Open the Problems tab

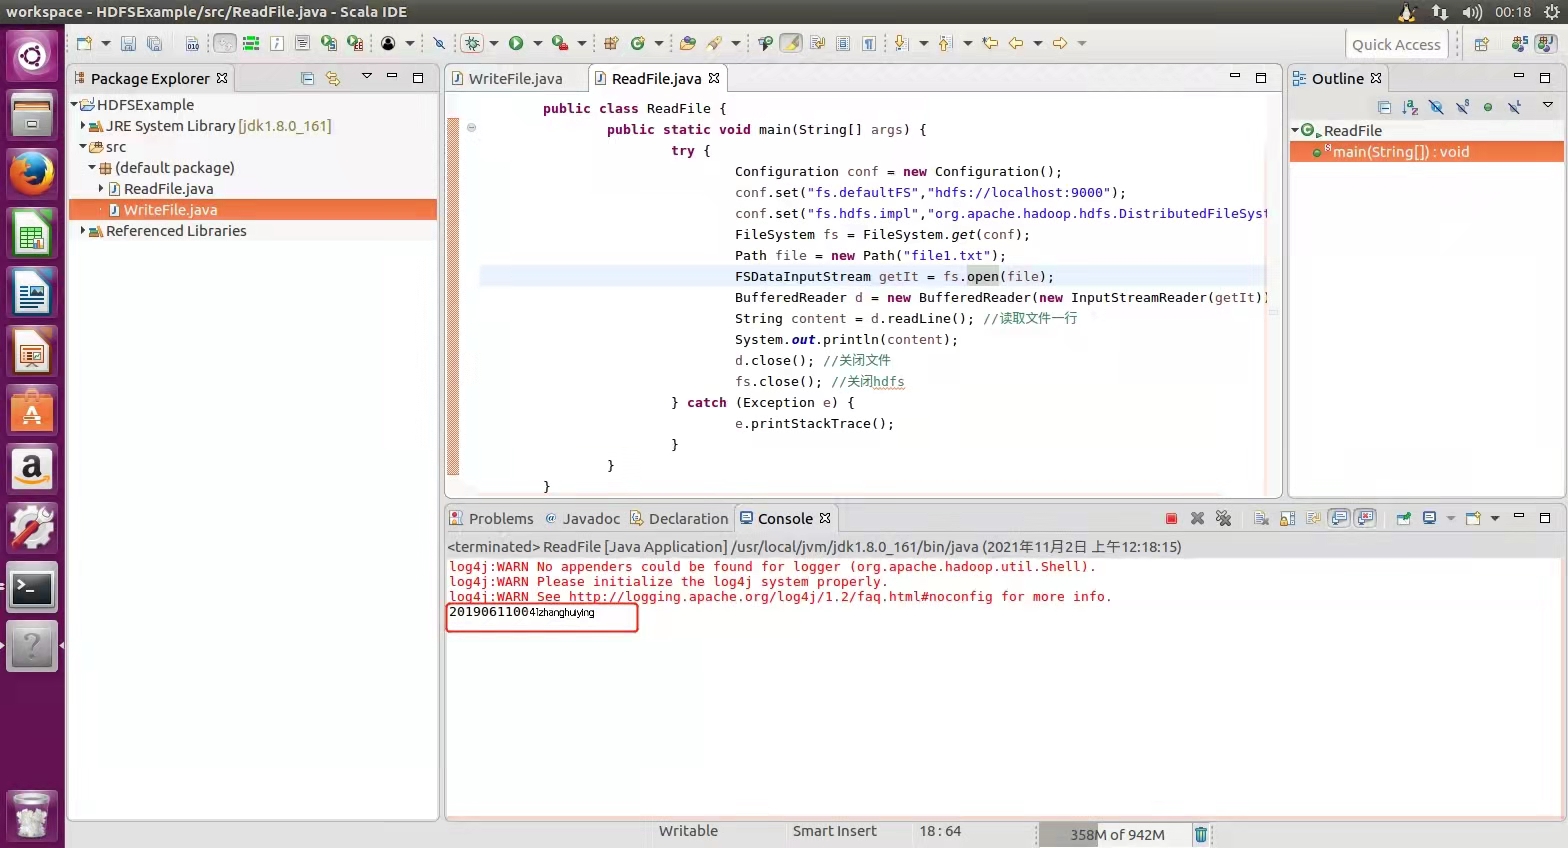[500, 518]
